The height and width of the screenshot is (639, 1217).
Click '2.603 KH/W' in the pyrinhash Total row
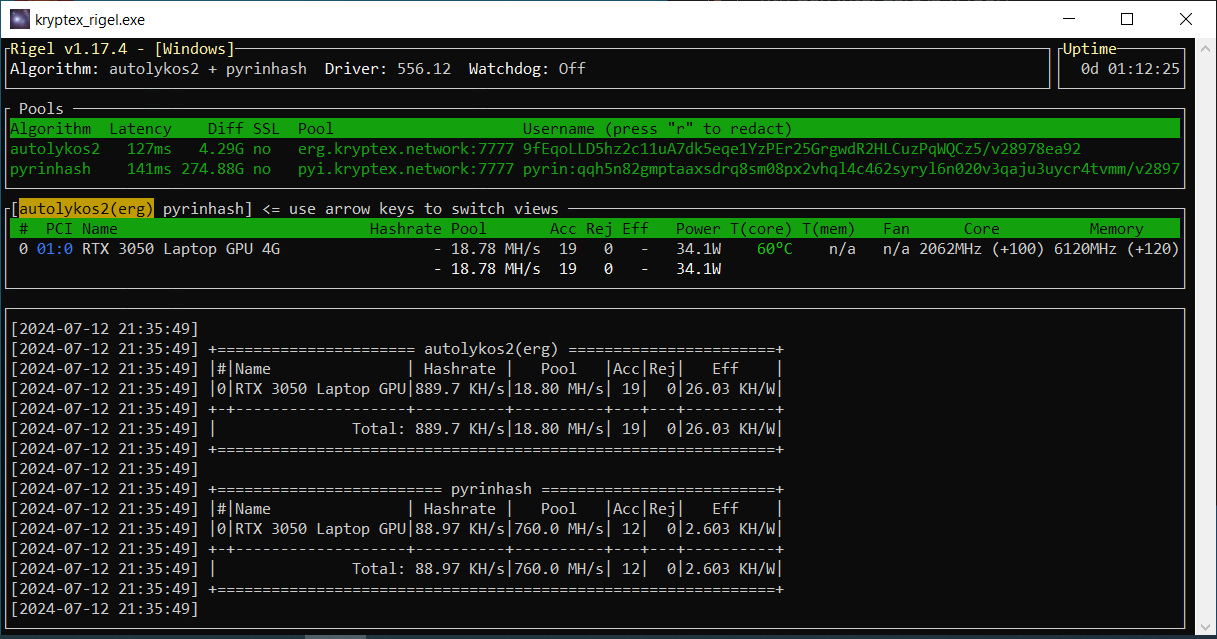[x=730, y=569]
